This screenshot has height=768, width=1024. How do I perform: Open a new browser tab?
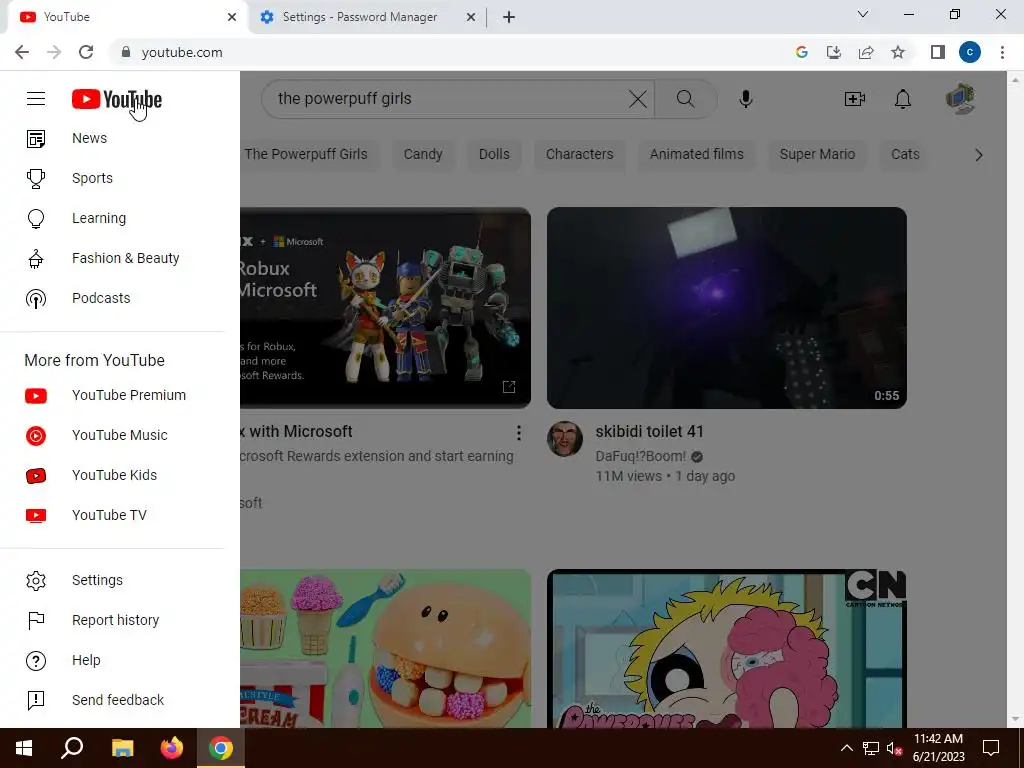tap(509, 17)
